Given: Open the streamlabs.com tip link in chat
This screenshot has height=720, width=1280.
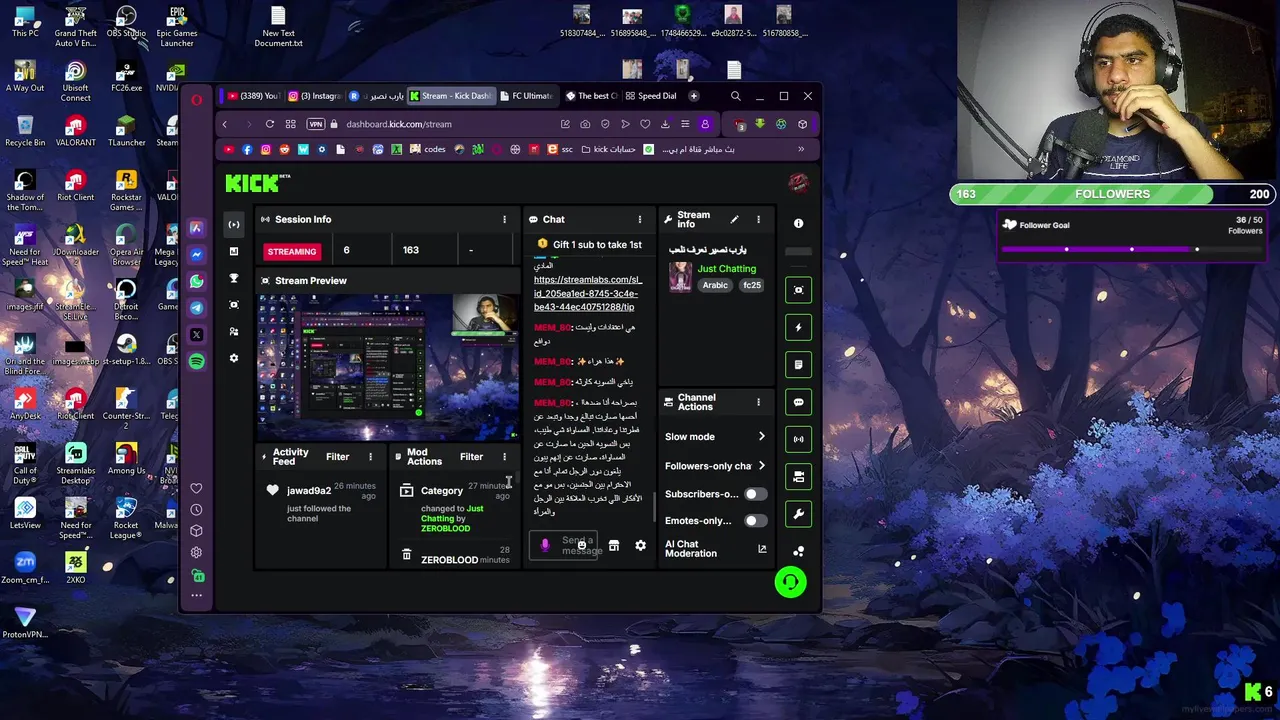Looking at the screenshot, I should [588, 294].
